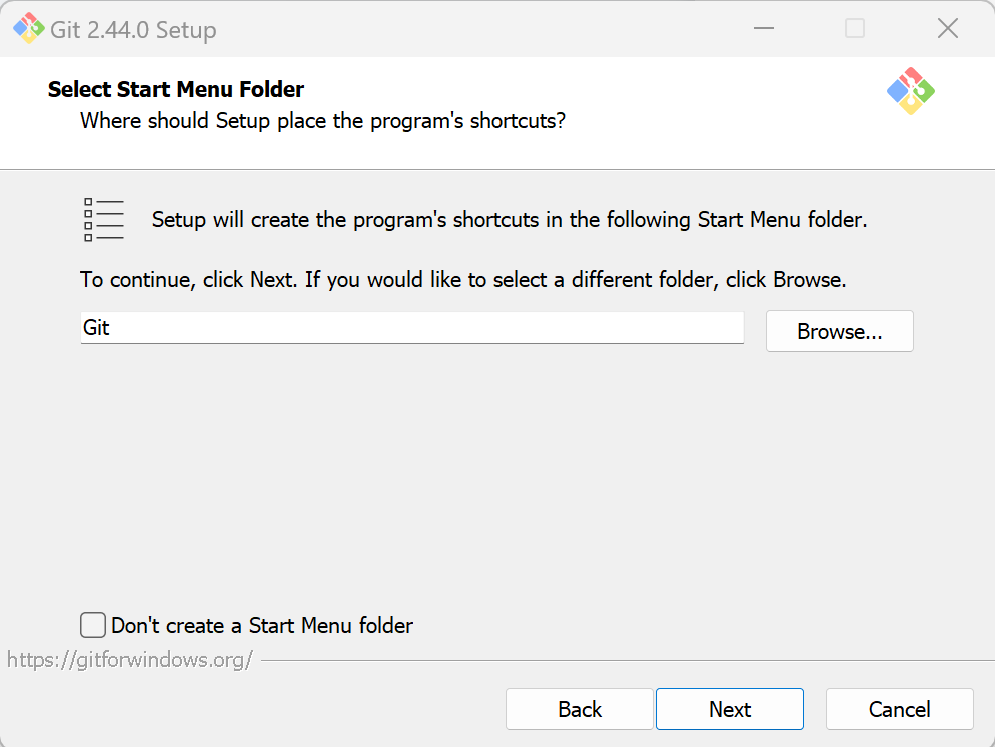This screenshot has width=996, height=748.
Task: Cancel the Git installation
Action: (899, 709)
